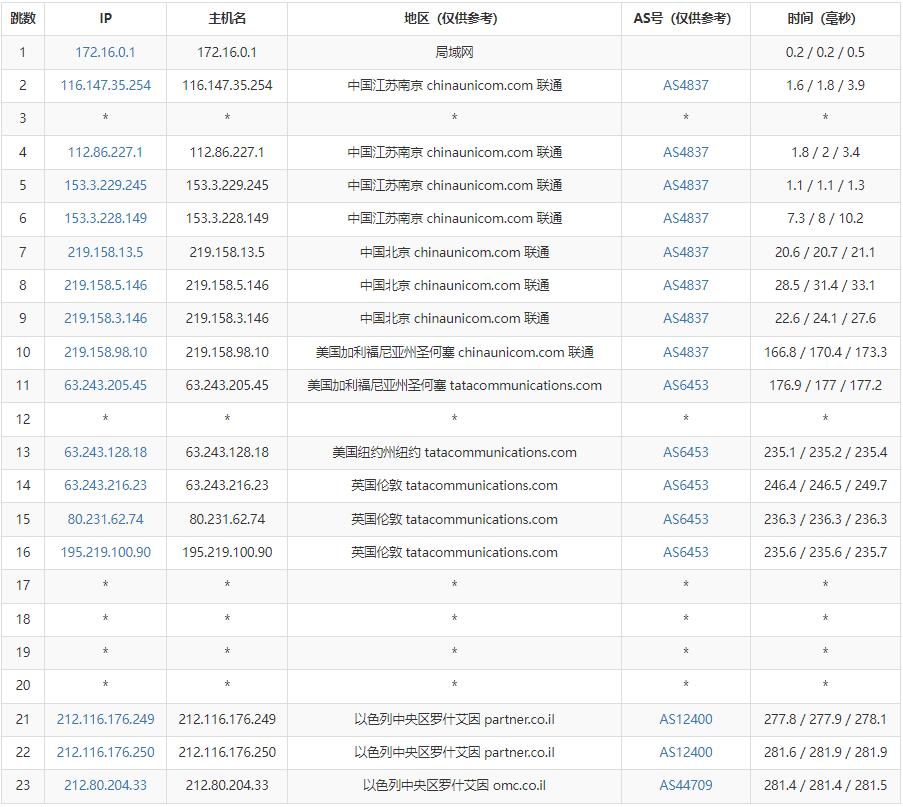Select time cell 281.4 / 281.4 / 281.5
The height and width of the screenshot is (807, 903).
[825, 785]
